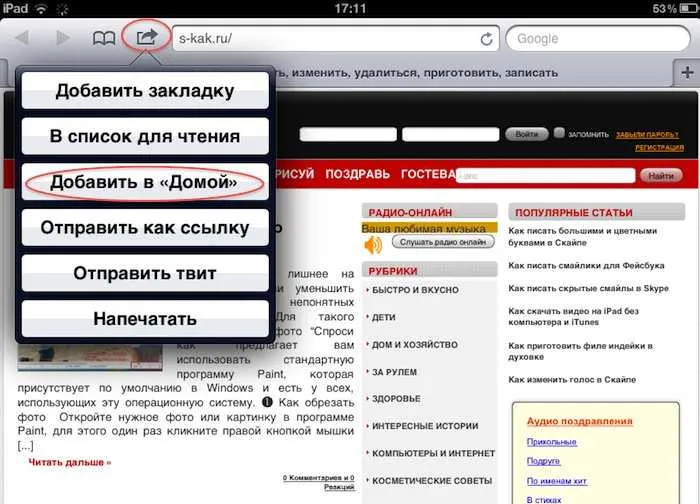The width and height of the screenshot is (700, 504).
Task: Open the В стихах link
Action: (544, 500)
